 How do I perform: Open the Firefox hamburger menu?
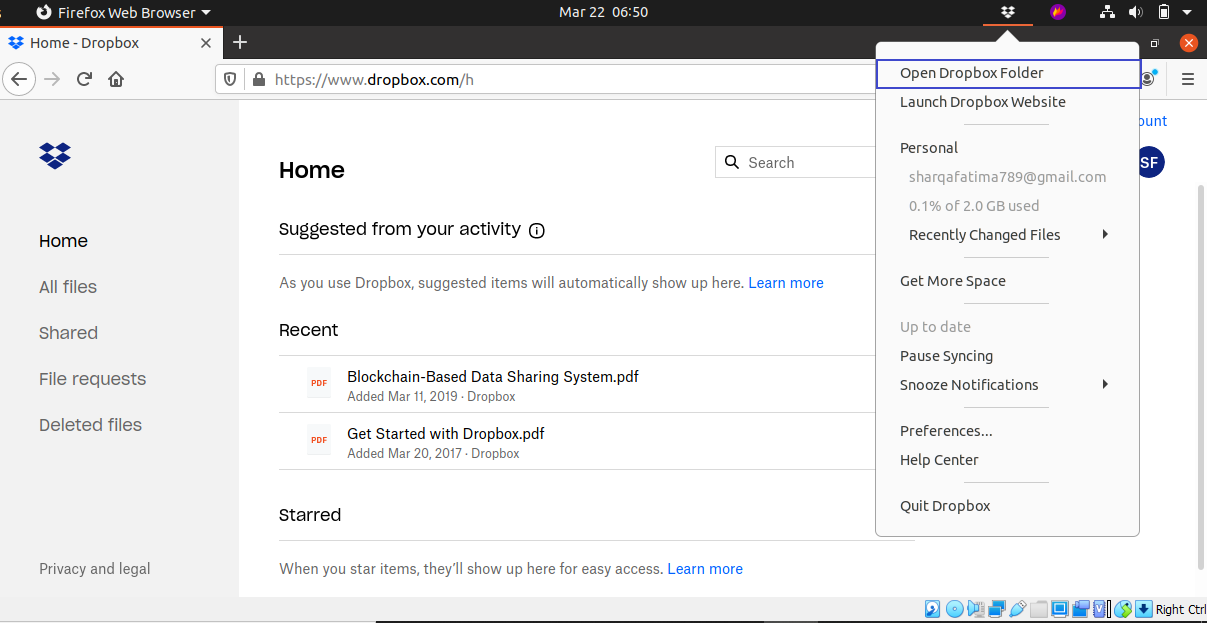click(1188, 79)
